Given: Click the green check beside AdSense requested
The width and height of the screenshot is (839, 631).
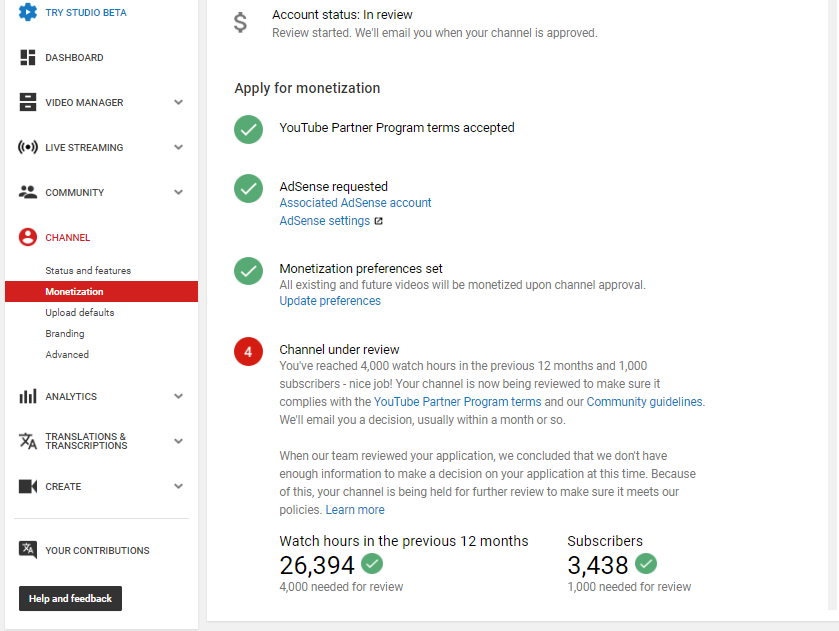Looking at the screenshot, I should pos(248,188).
